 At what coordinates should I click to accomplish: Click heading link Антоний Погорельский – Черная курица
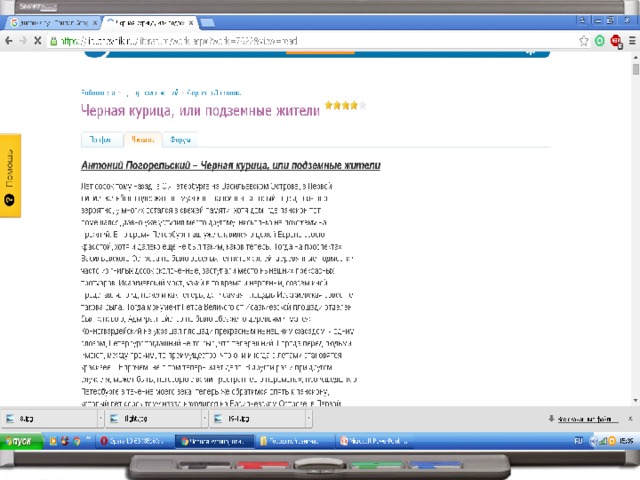click(230, 165)
